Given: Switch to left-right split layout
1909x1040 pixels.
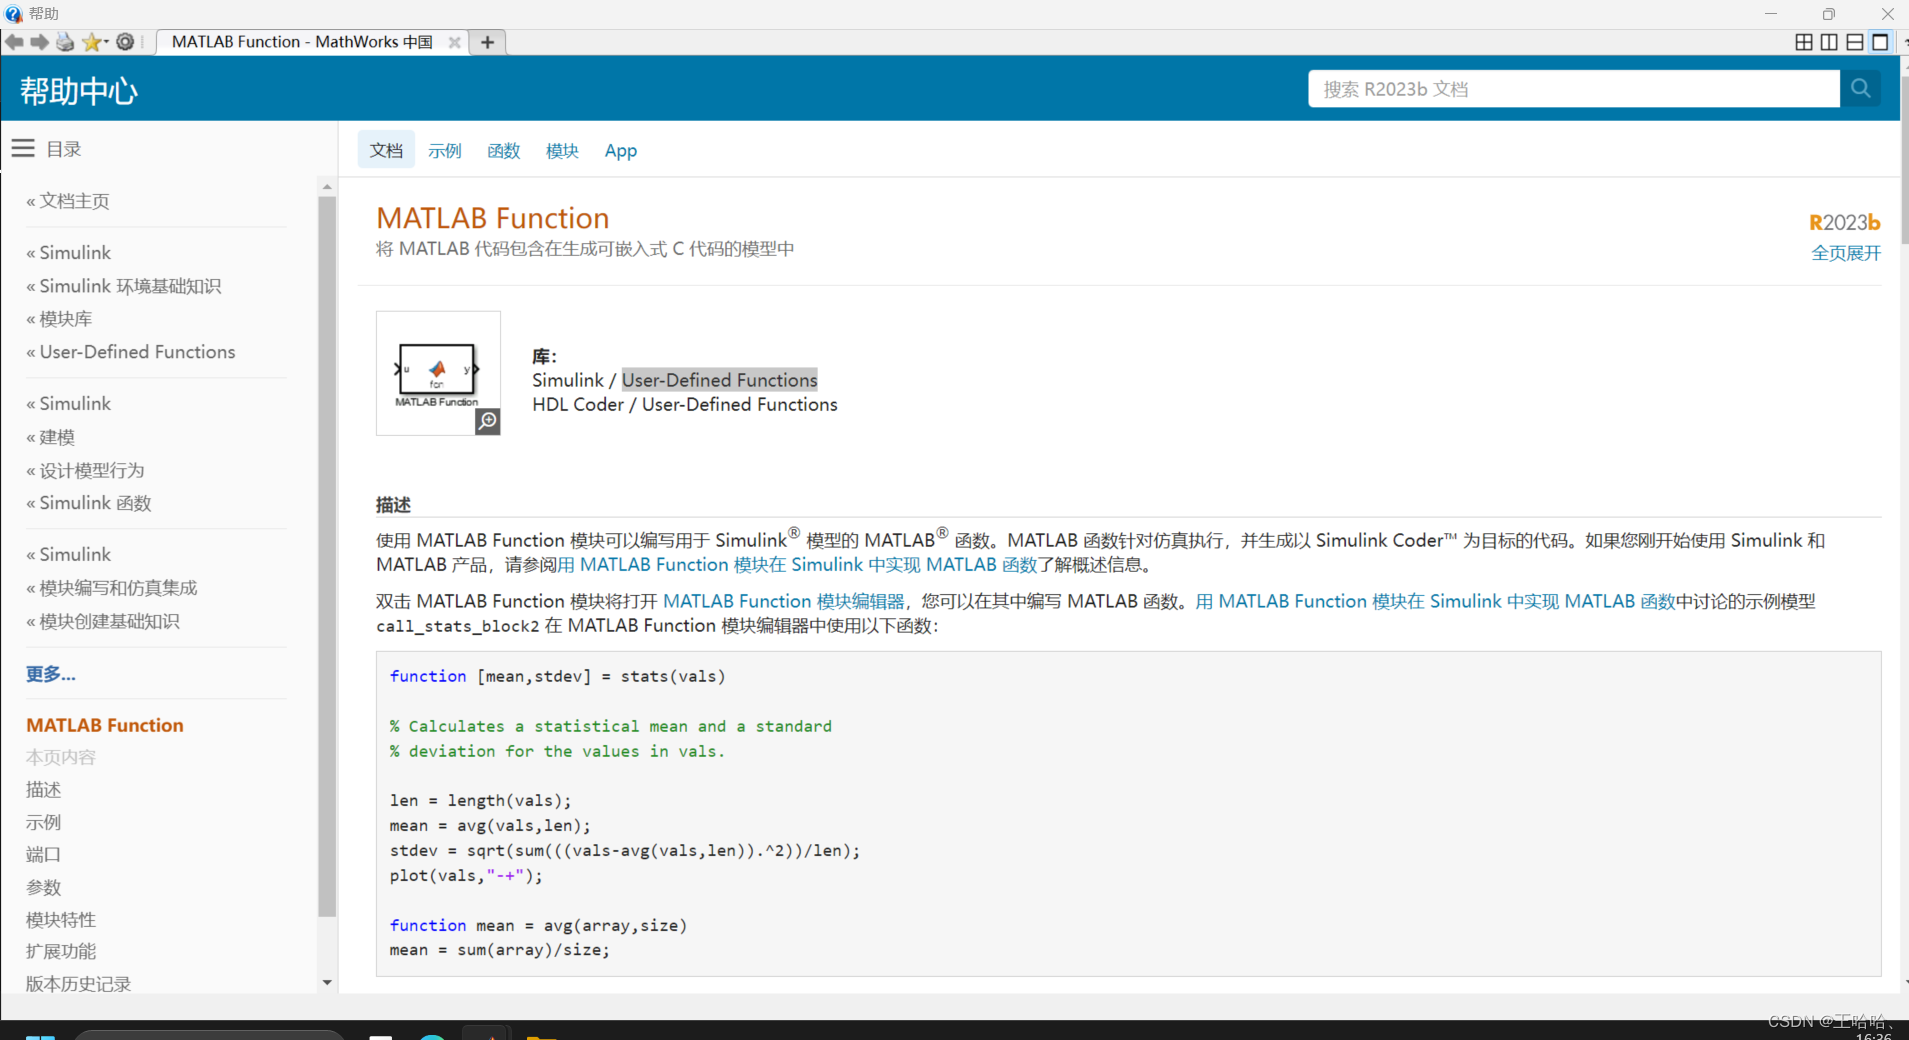Looking at the screenshot, I should pyautogui.click(x=1829, y=42).
